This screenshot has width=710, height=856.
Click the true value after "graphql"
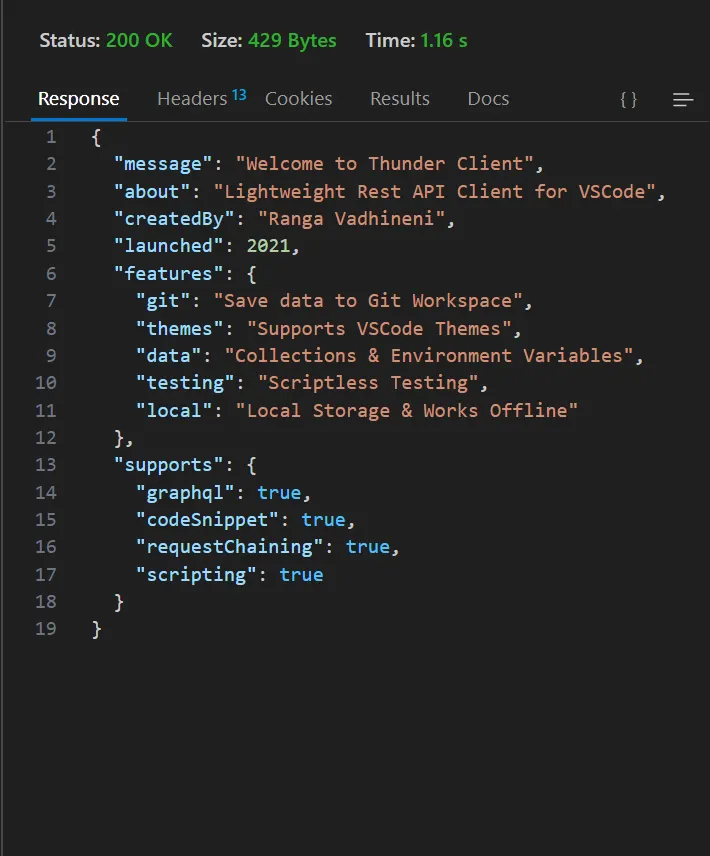point(279,493)
